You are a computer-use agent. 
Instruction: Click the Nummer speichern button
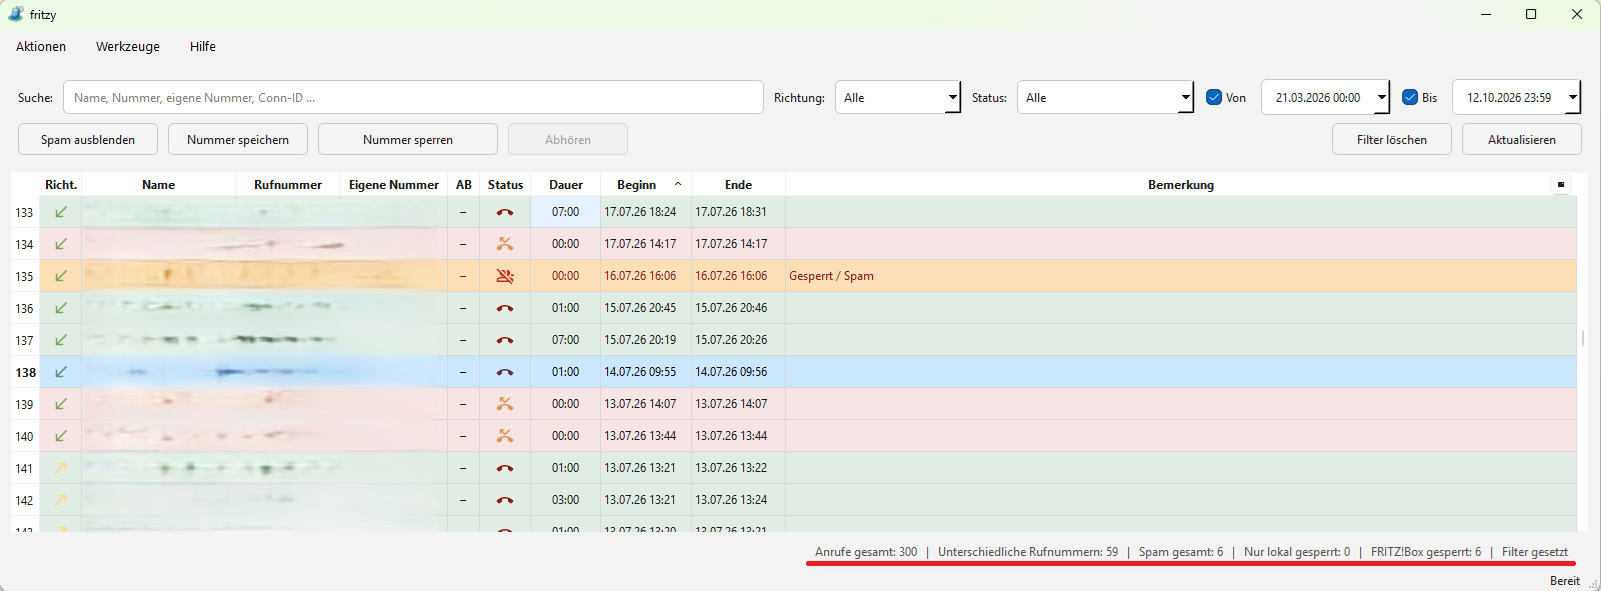(238, 139)
